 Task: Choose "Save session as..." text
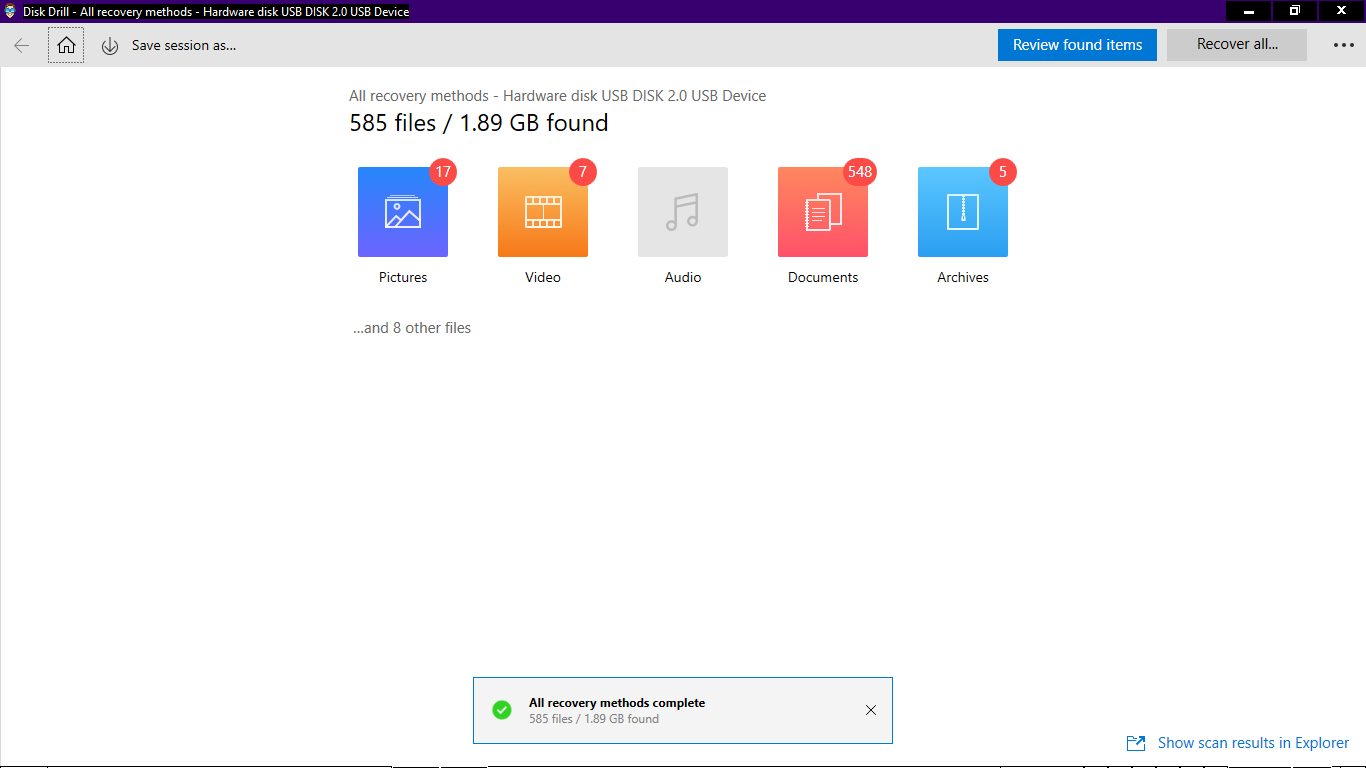pos(184,45)
